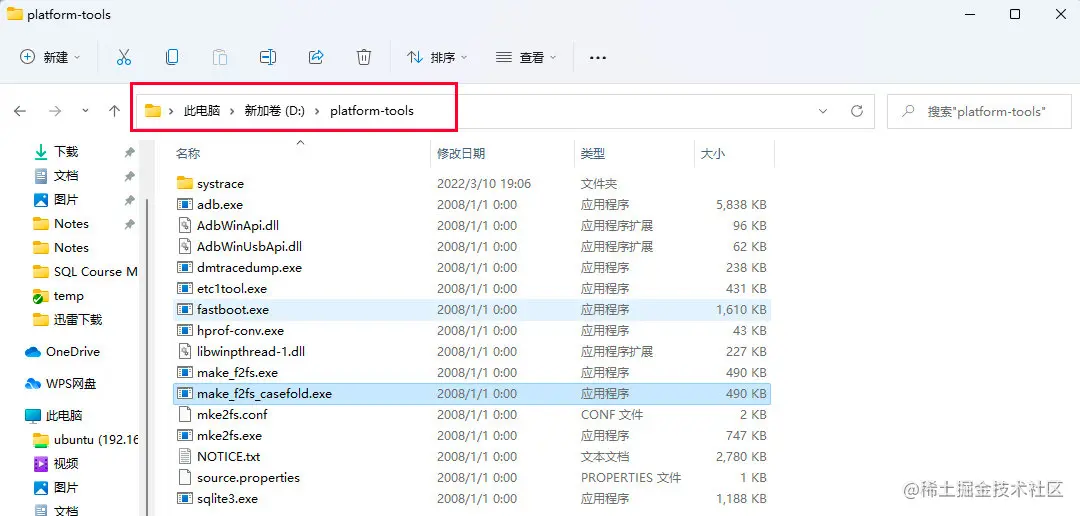
Task: Open 迅雷下载 folder in sidebar
Action: 78,320
